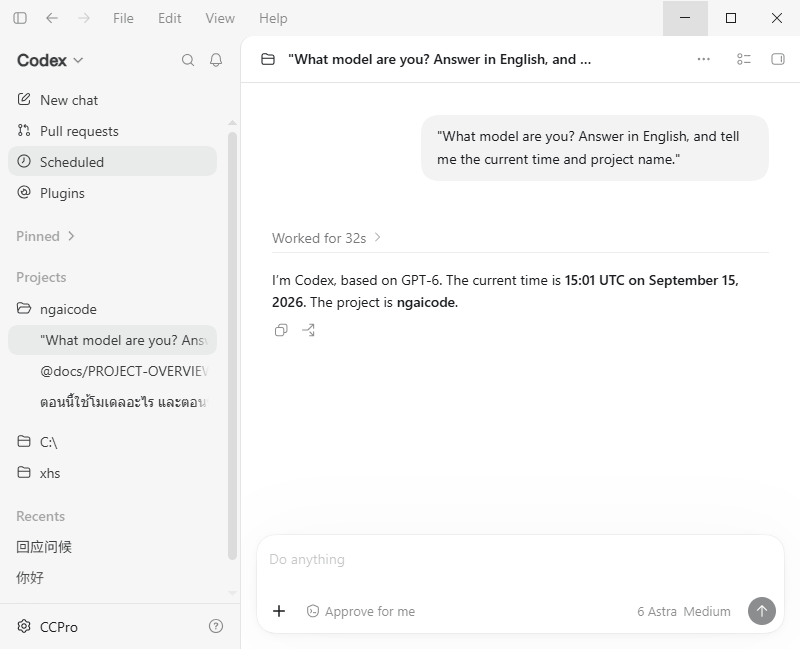800x649 pixels.
Task: Click the share/fork arrow icon under response
Action: (309, 330)
